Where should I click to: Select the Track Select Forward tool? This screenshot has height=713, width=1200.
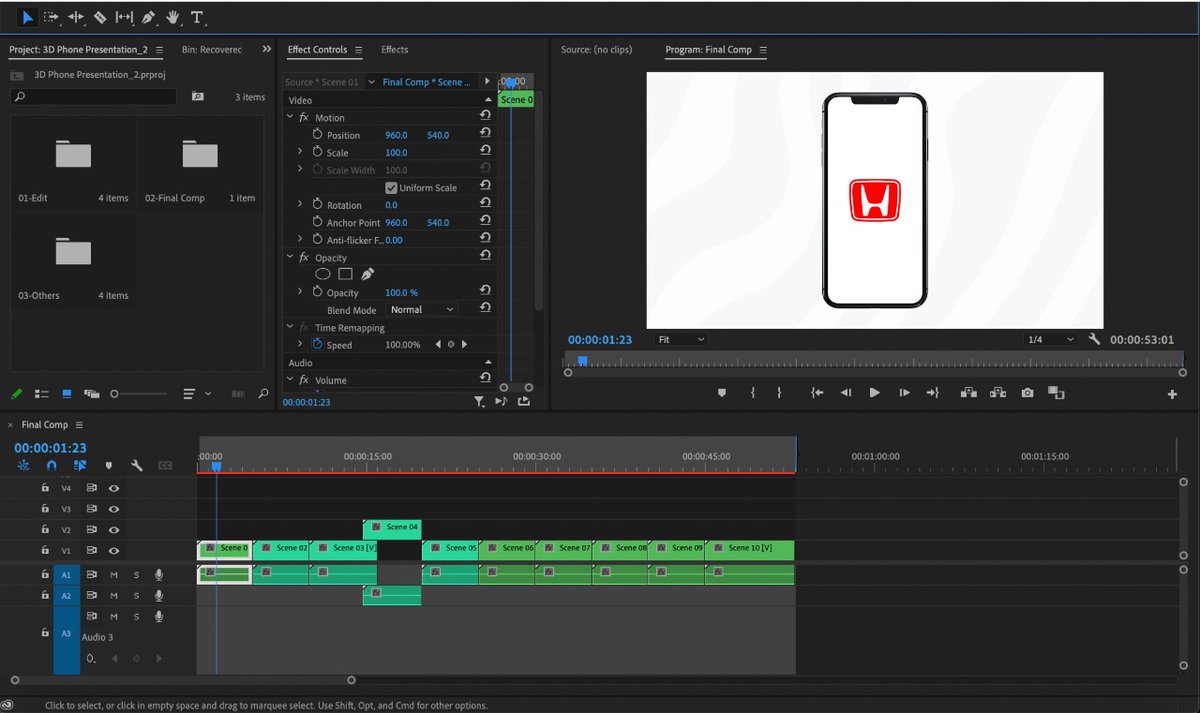click(x=51, y=17)
